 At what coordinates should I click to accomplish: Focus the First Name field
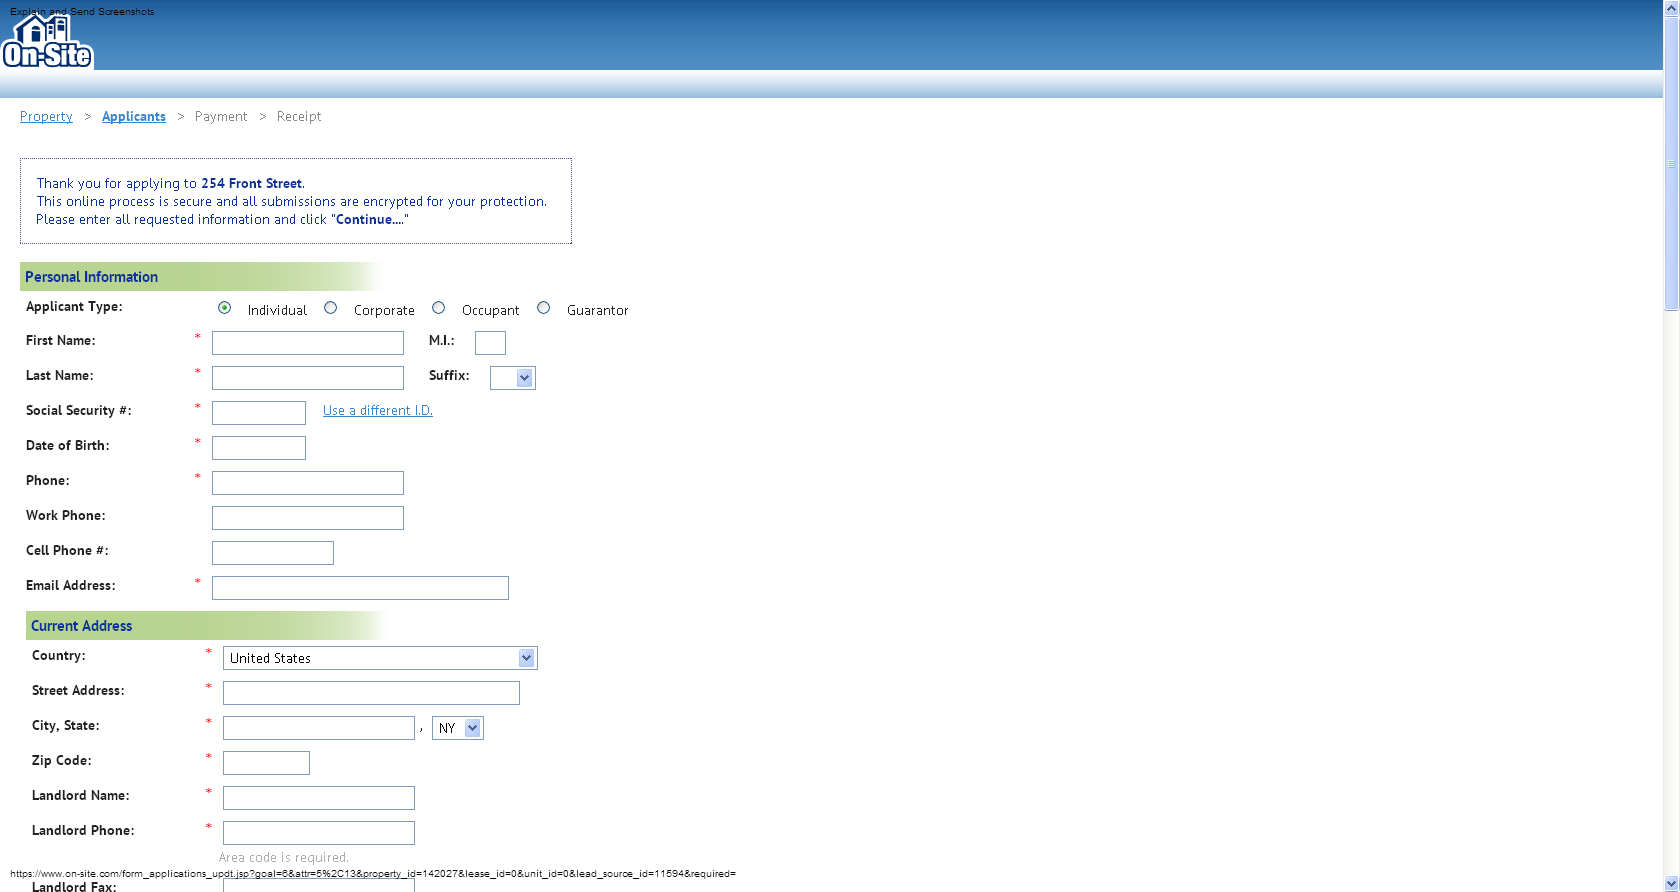click(x=308, y=343)
